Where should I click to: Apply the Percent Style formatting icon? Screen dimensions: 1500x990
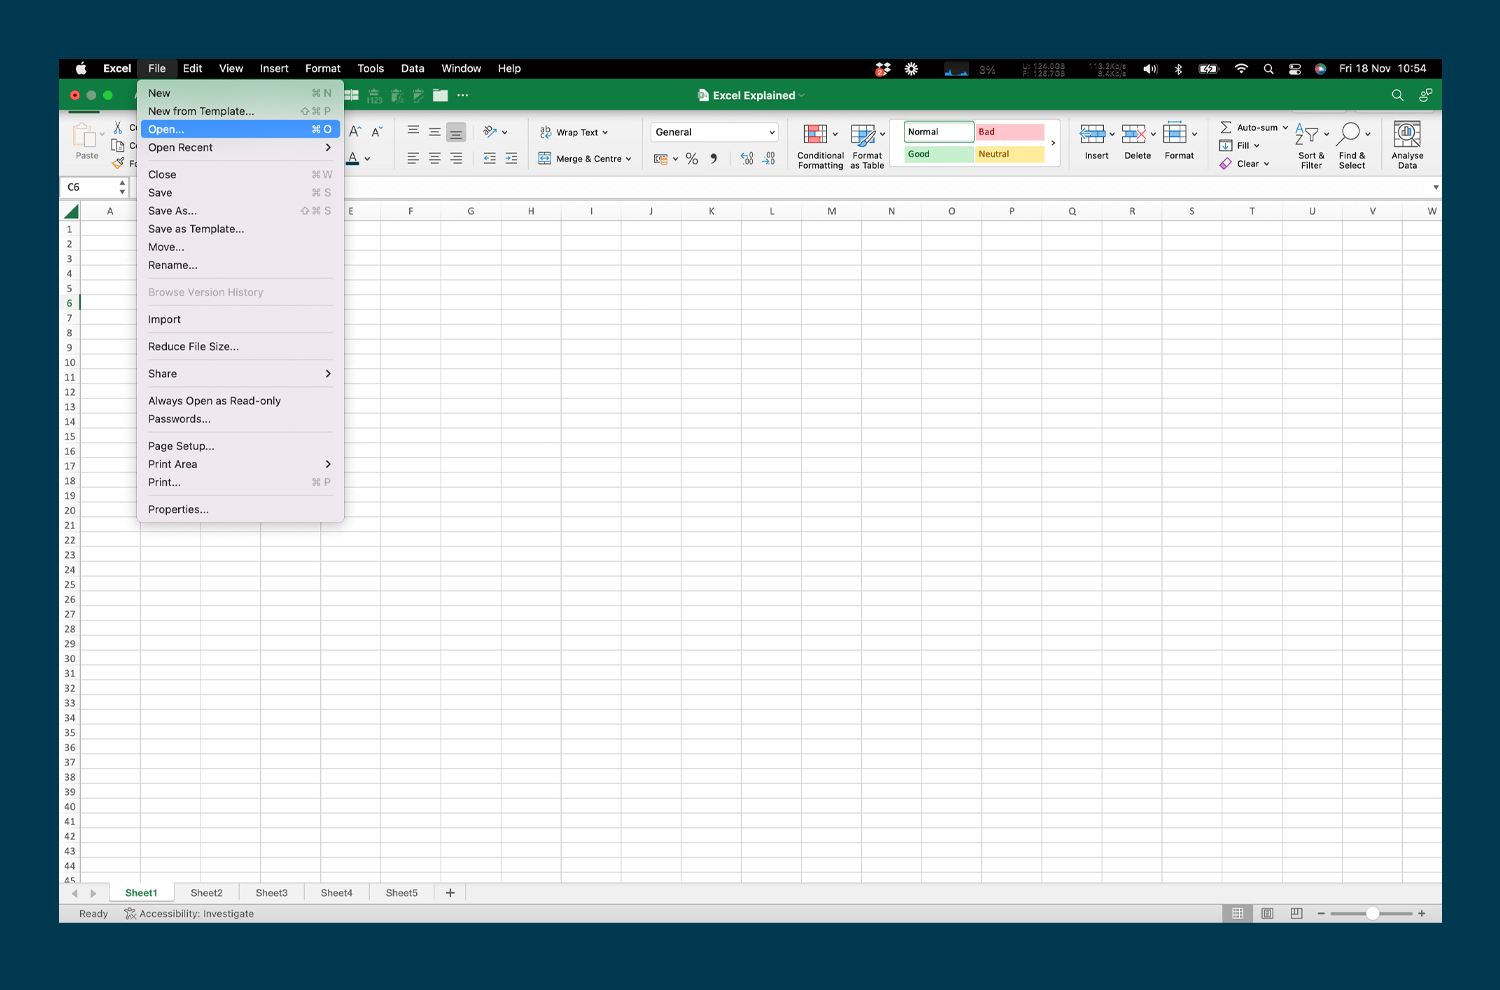pos(691,158)
